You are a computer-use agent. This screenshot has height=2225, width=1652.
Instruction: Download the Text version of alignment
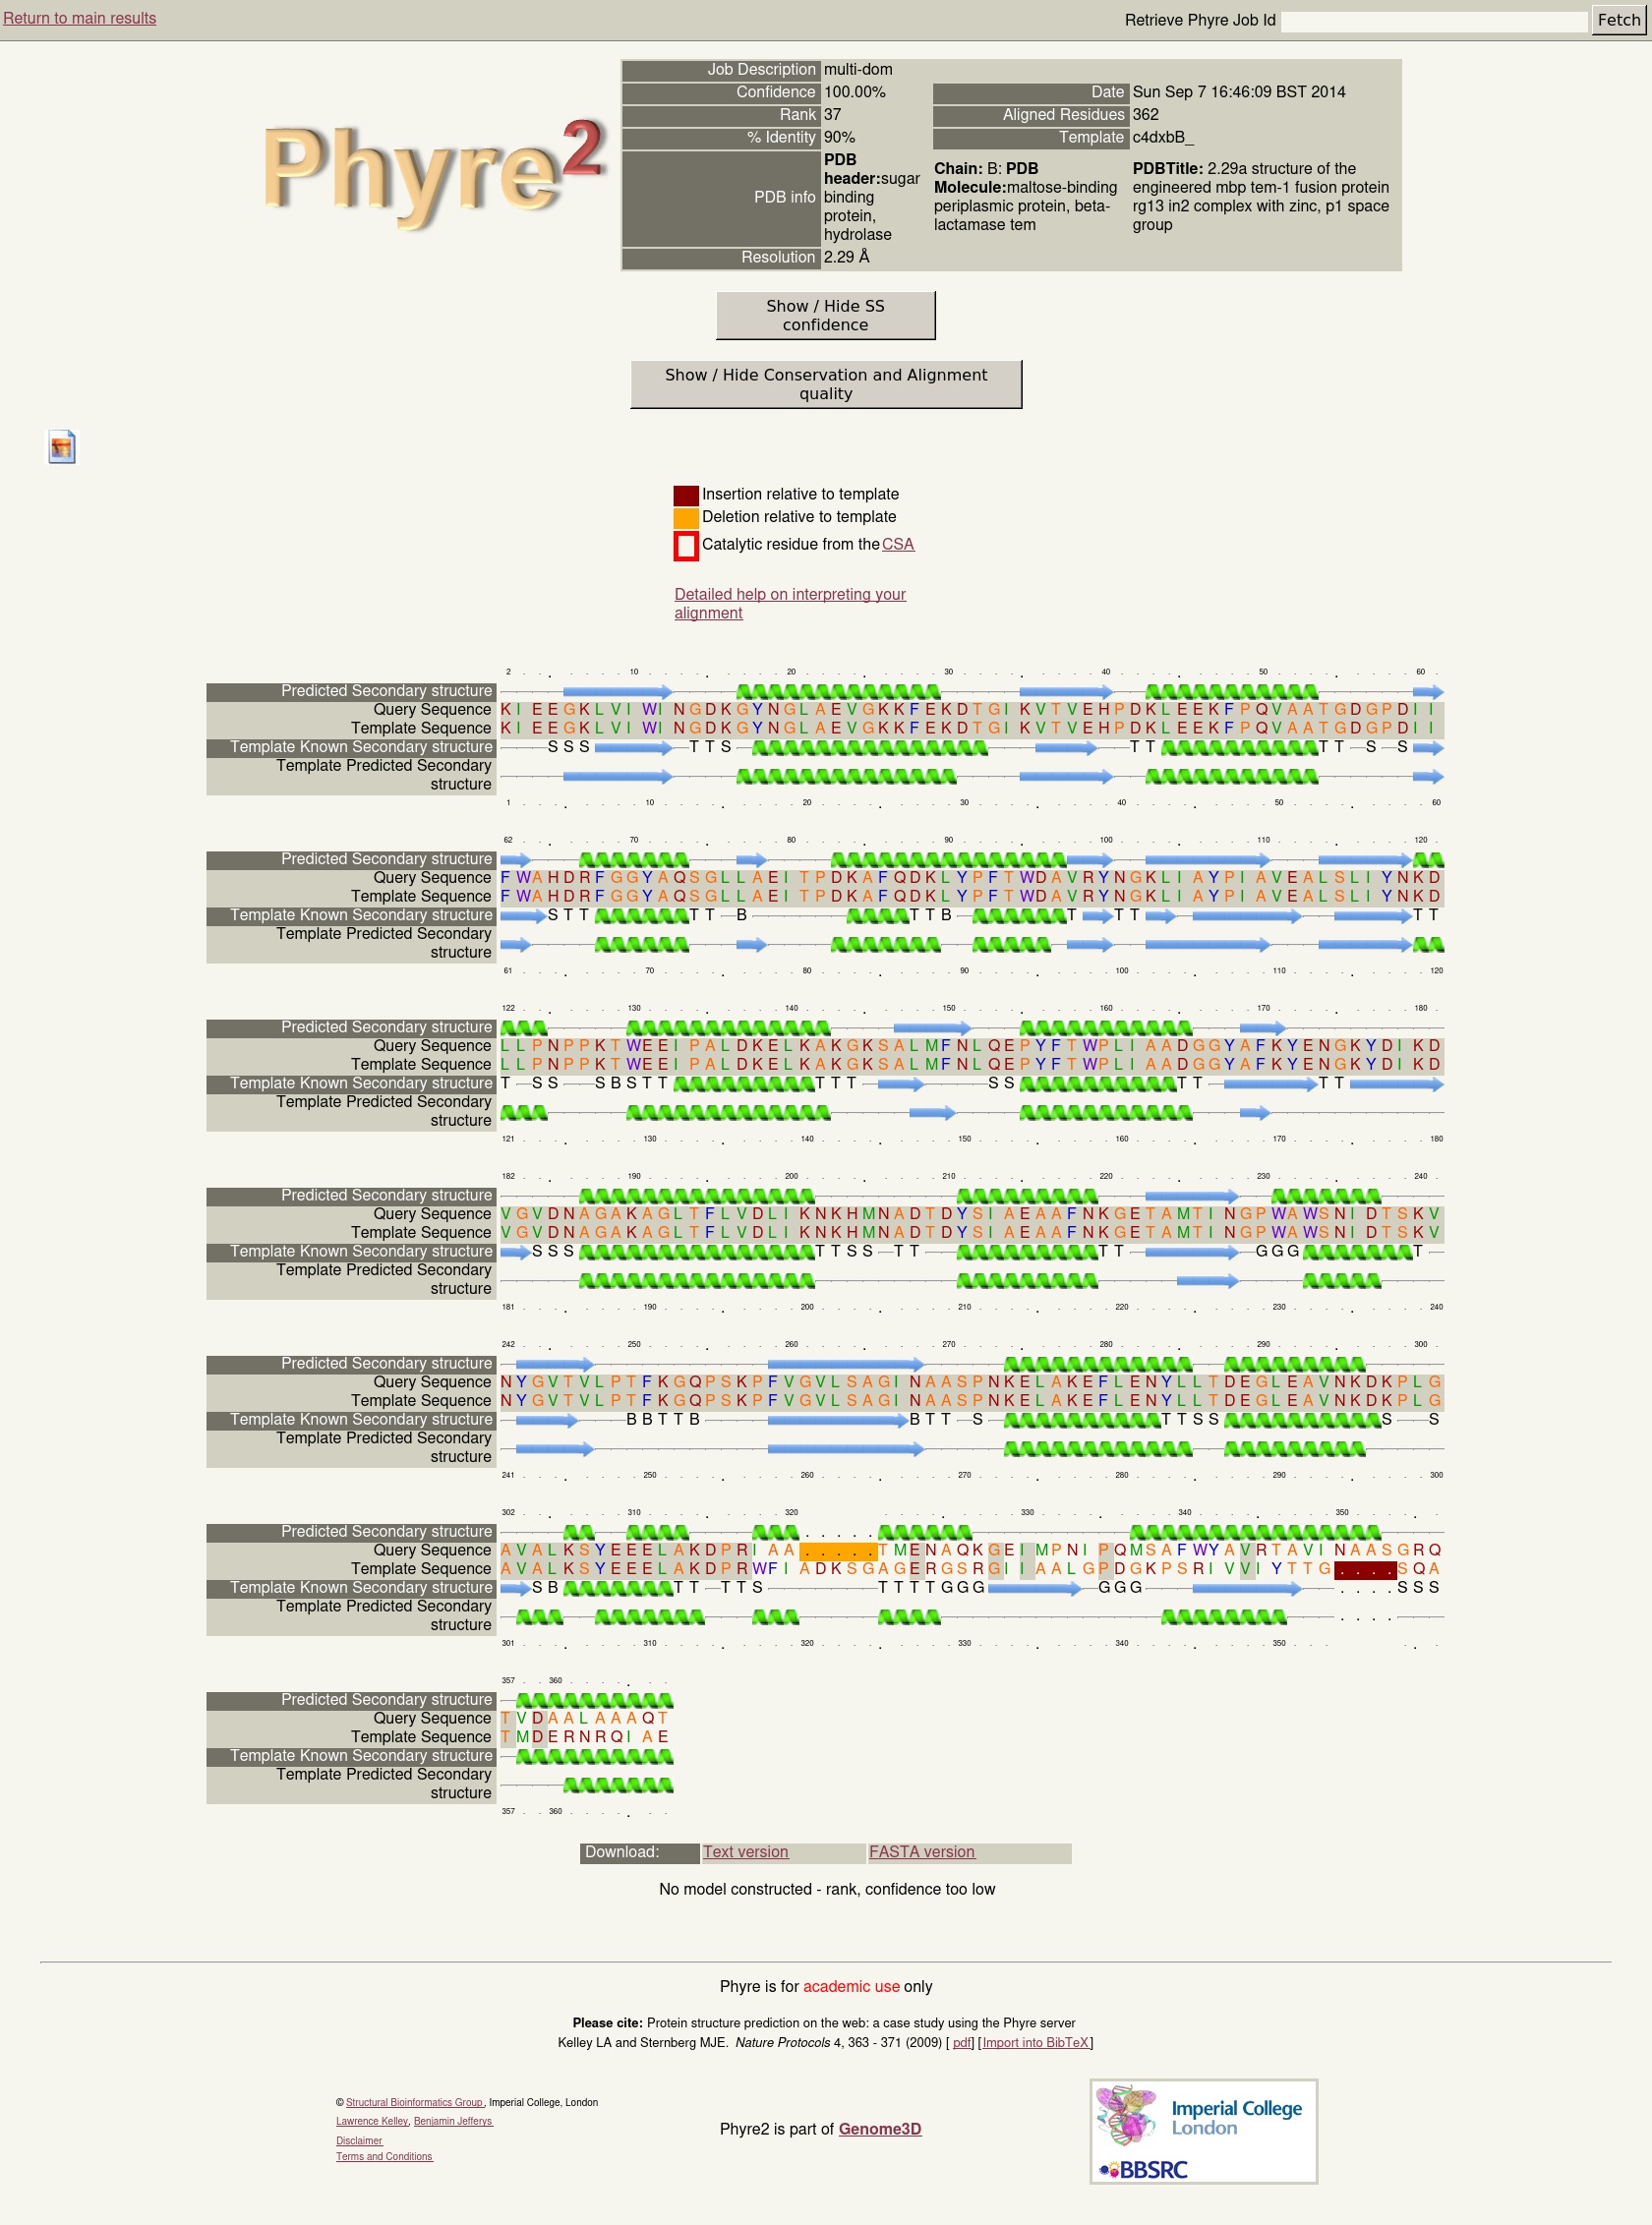click(x=745, y=1852)
